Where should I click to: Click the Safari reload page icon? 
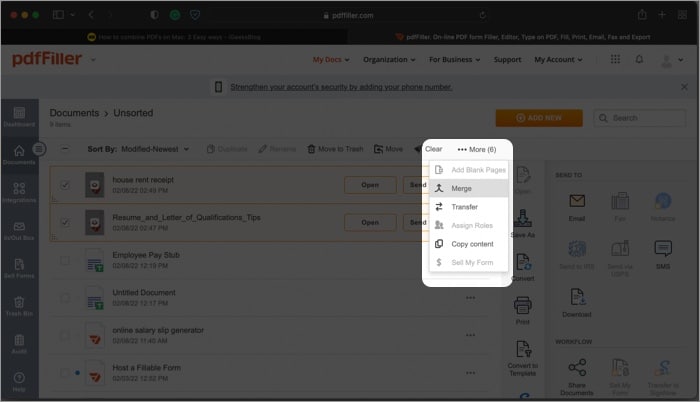[483, 15]
